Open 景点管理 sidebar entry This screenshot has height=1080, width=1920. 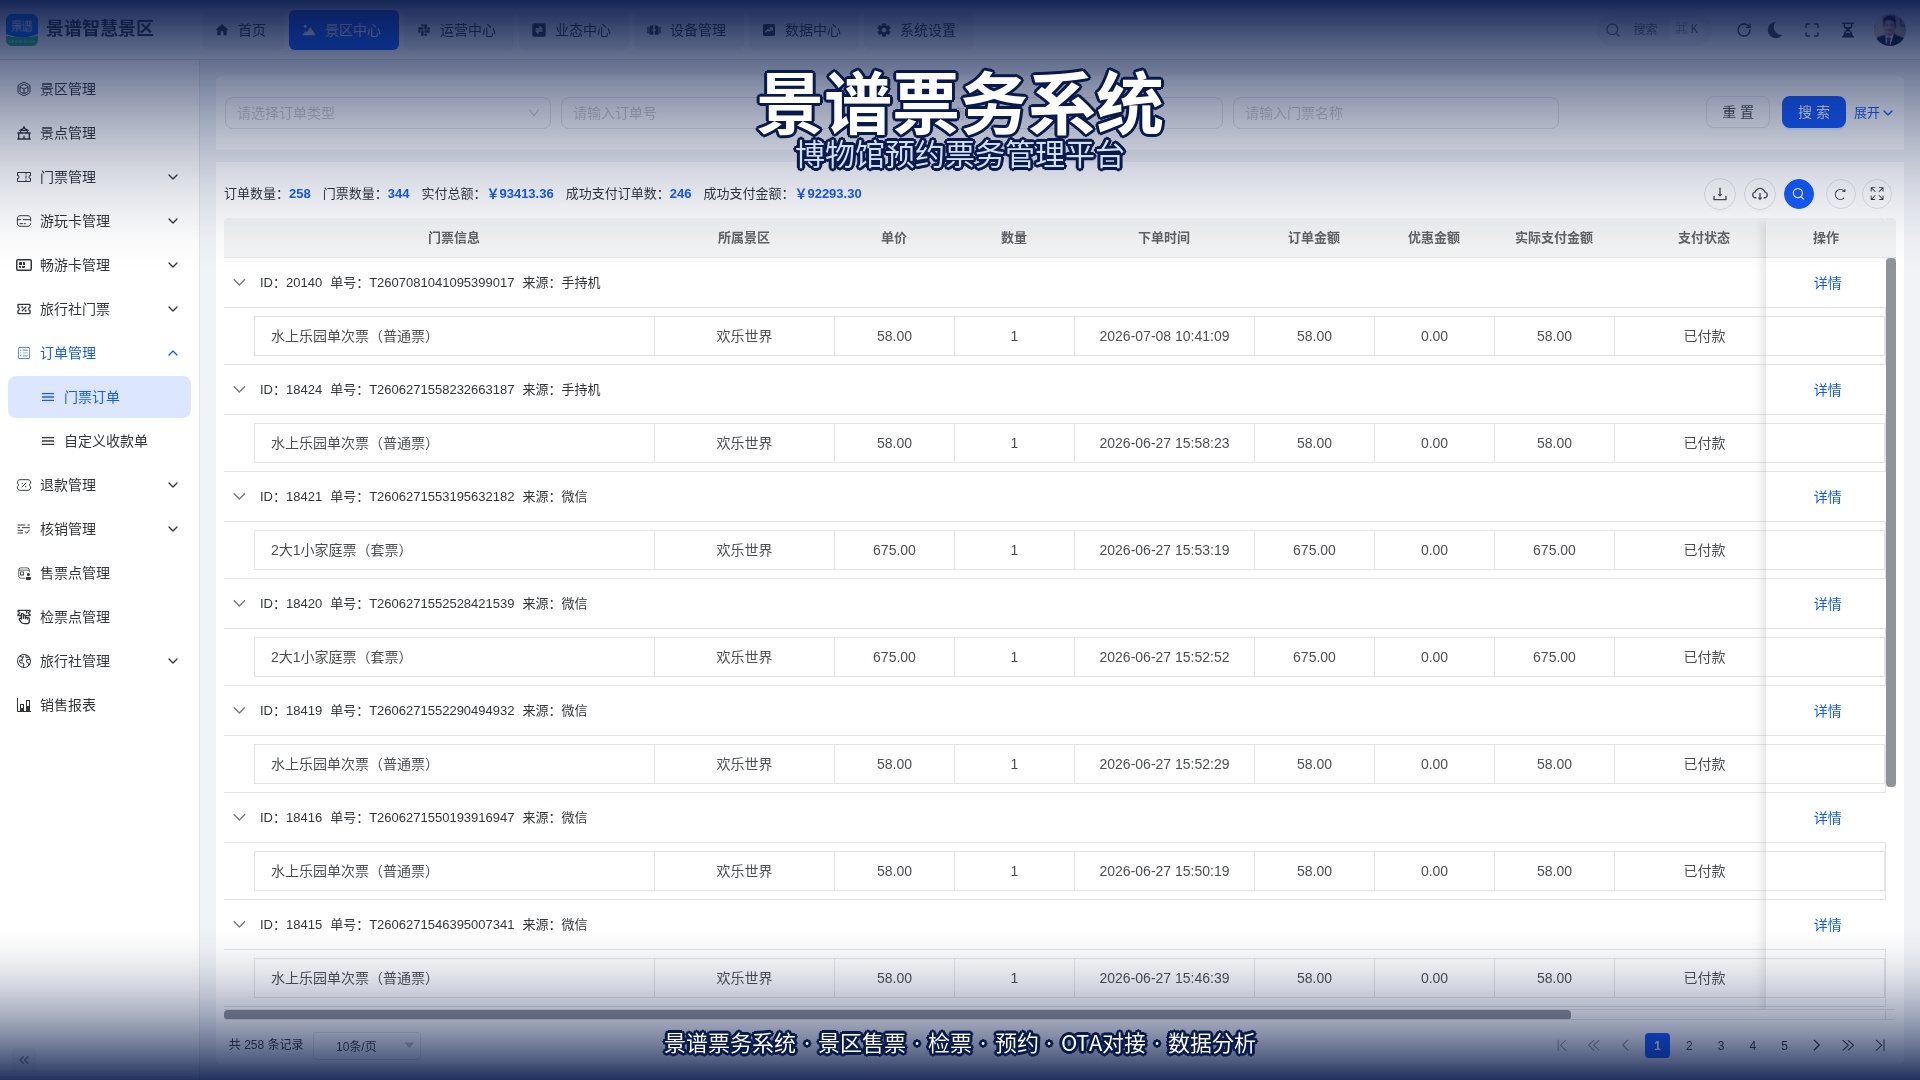pos(99,133)
